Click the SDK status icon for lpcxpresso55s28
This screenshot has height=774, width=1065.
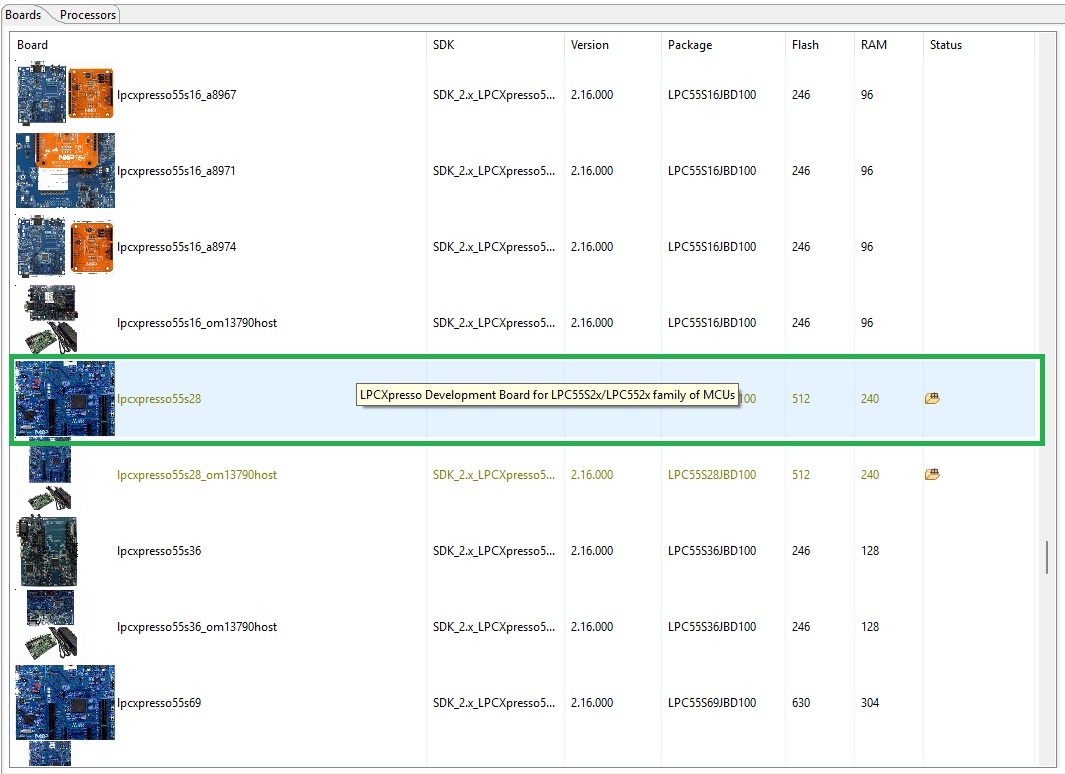click(932, 398)
